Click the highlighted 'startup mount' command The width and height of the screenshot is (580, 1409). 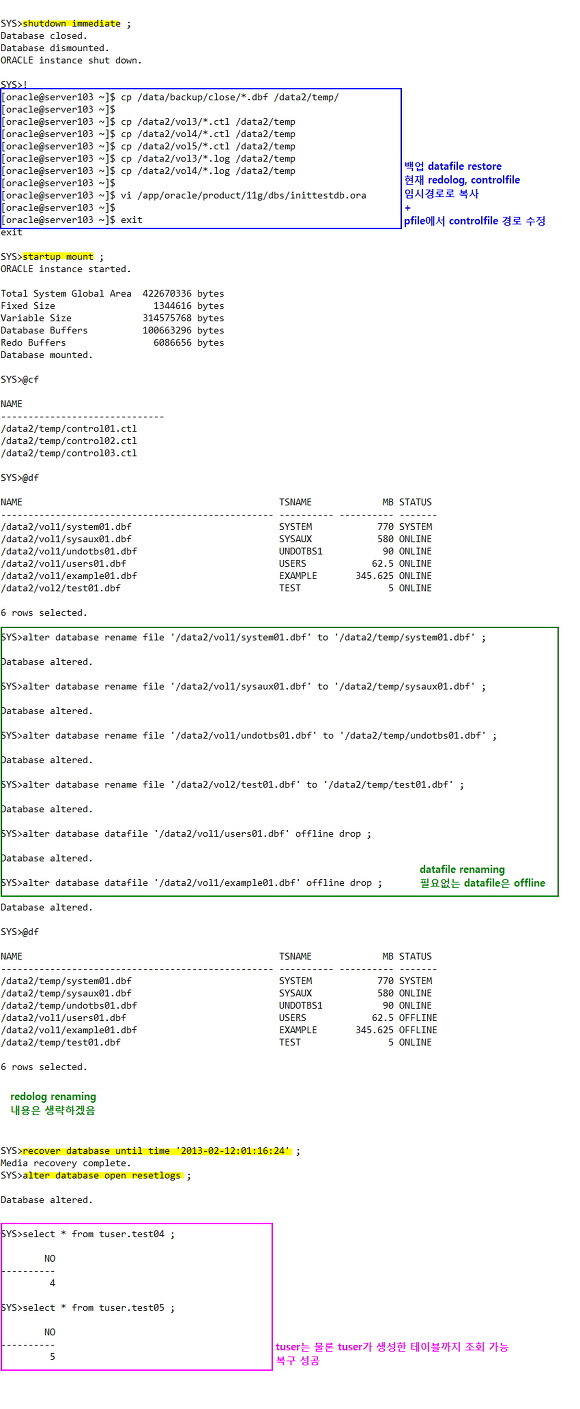(57, 257)
